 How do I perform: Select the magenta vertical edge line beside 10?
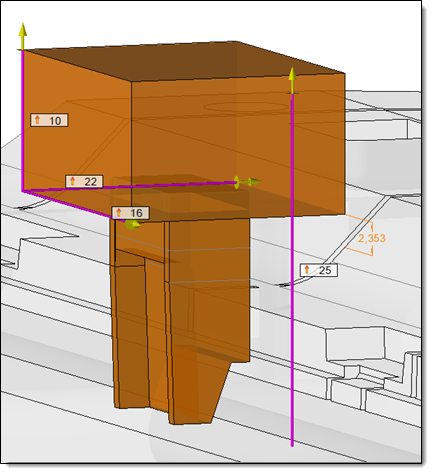pyautogui.click(x=22, y=121)
